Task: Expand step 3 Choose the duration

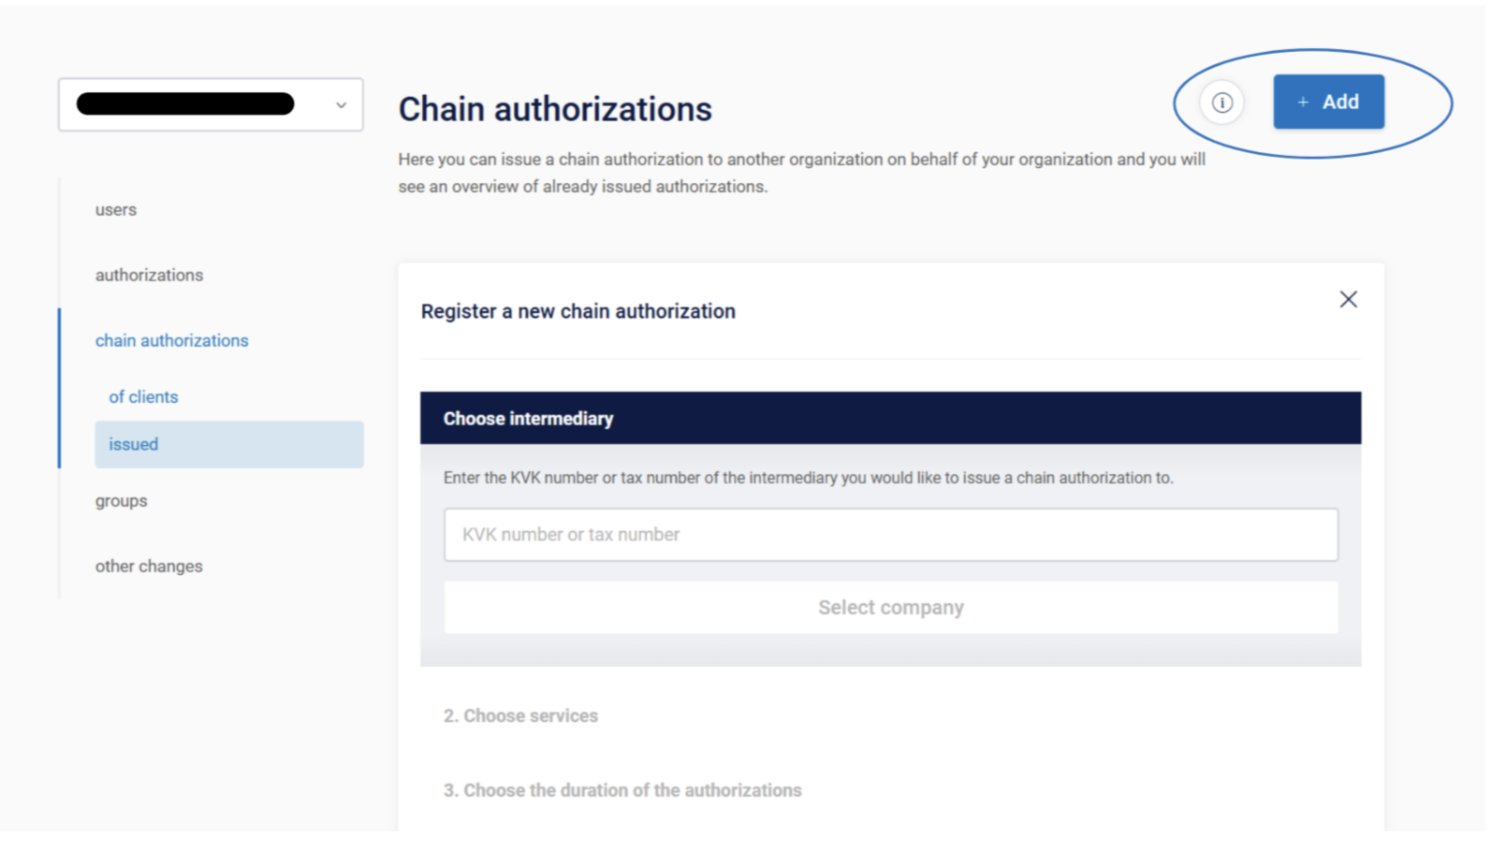Action: point(622,790)
